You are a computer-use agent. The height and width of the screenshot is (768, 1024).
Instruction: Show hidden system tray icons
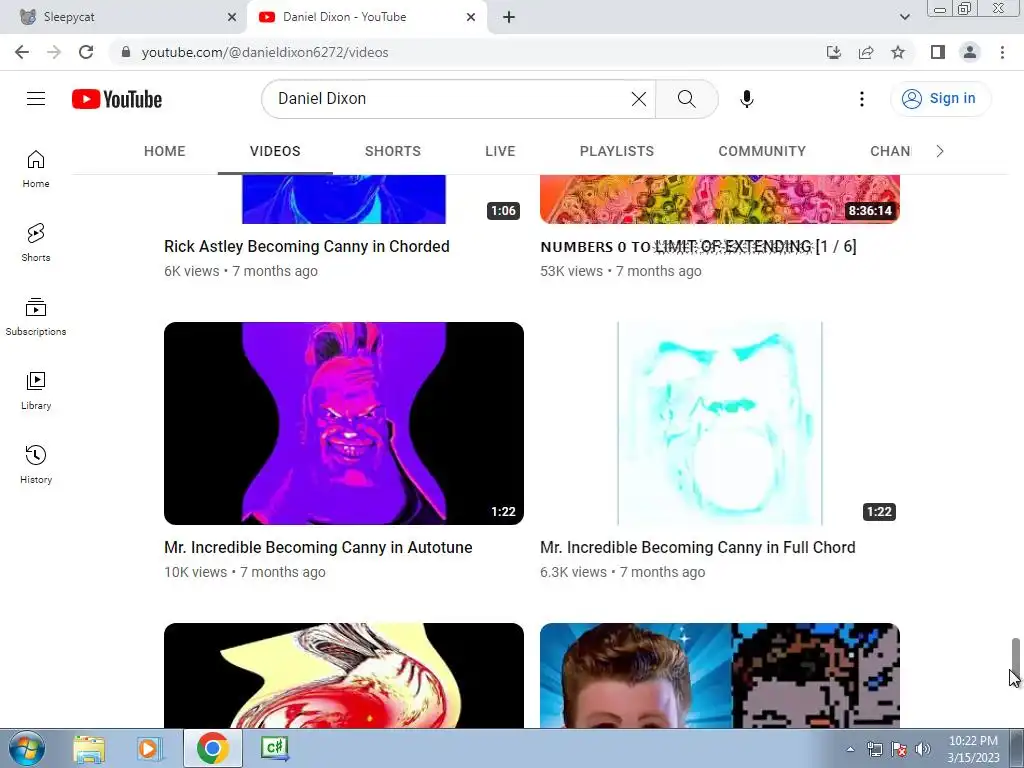coord(850,750)
